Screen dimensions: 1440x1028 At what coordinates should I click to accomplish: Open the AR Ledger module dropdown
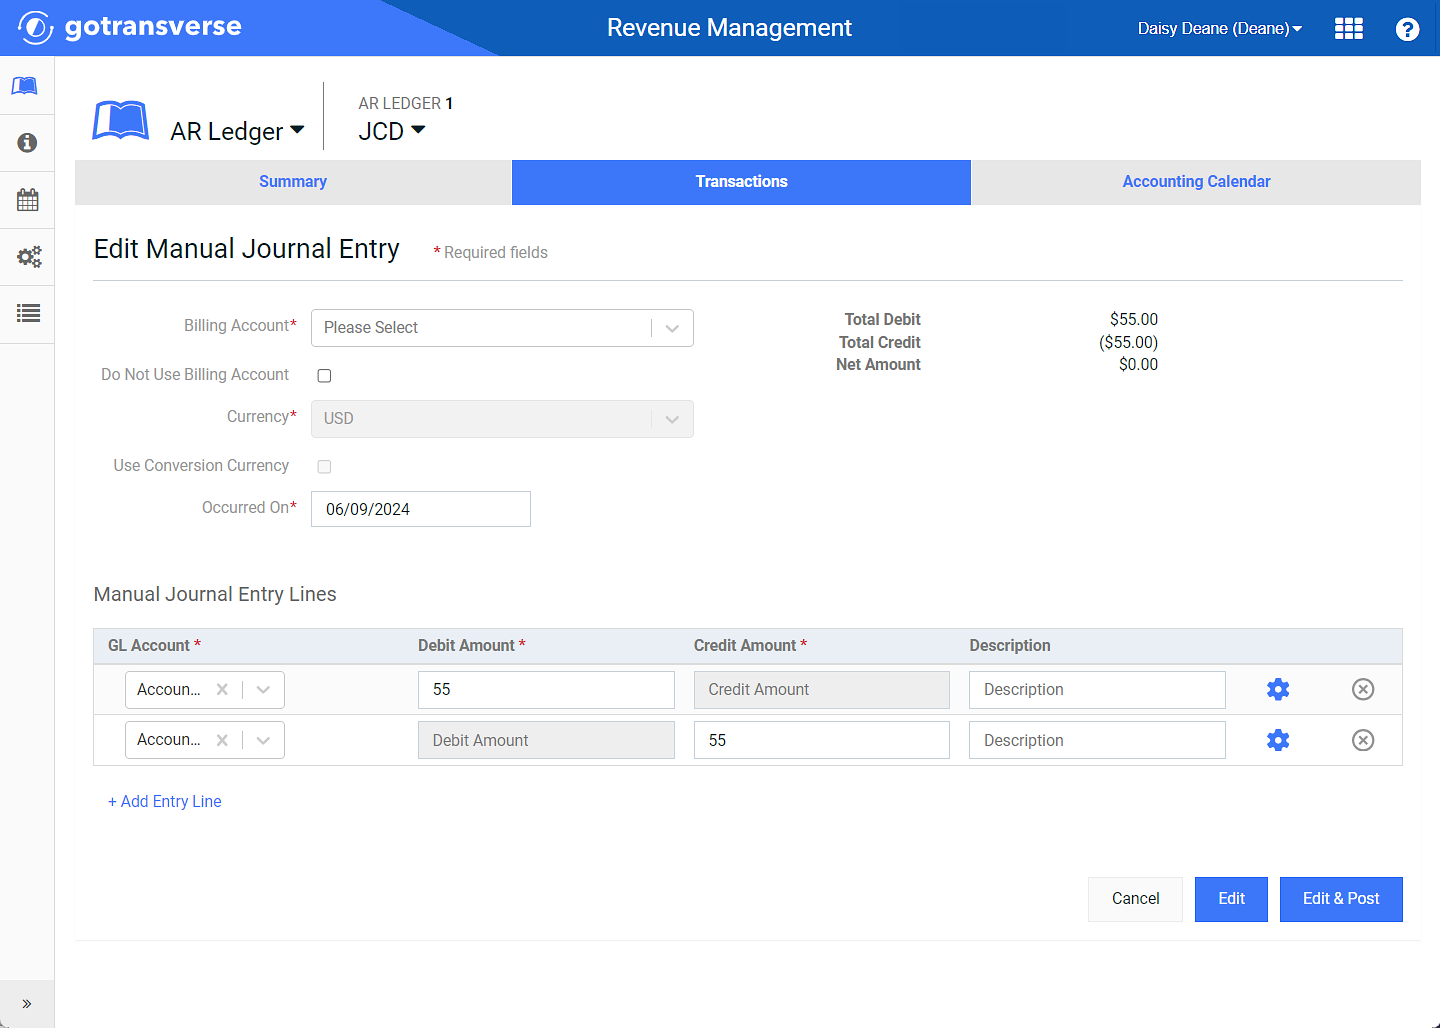(x=237, y=131)
